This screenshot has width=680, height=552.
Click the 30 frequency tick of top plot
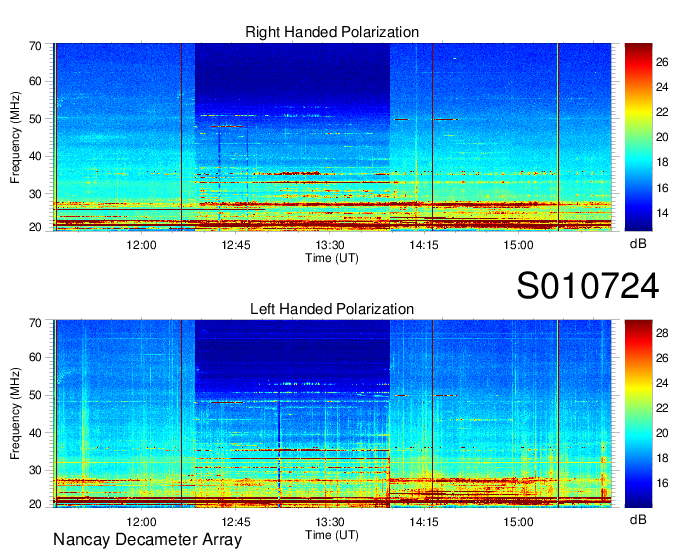[35, 194]
